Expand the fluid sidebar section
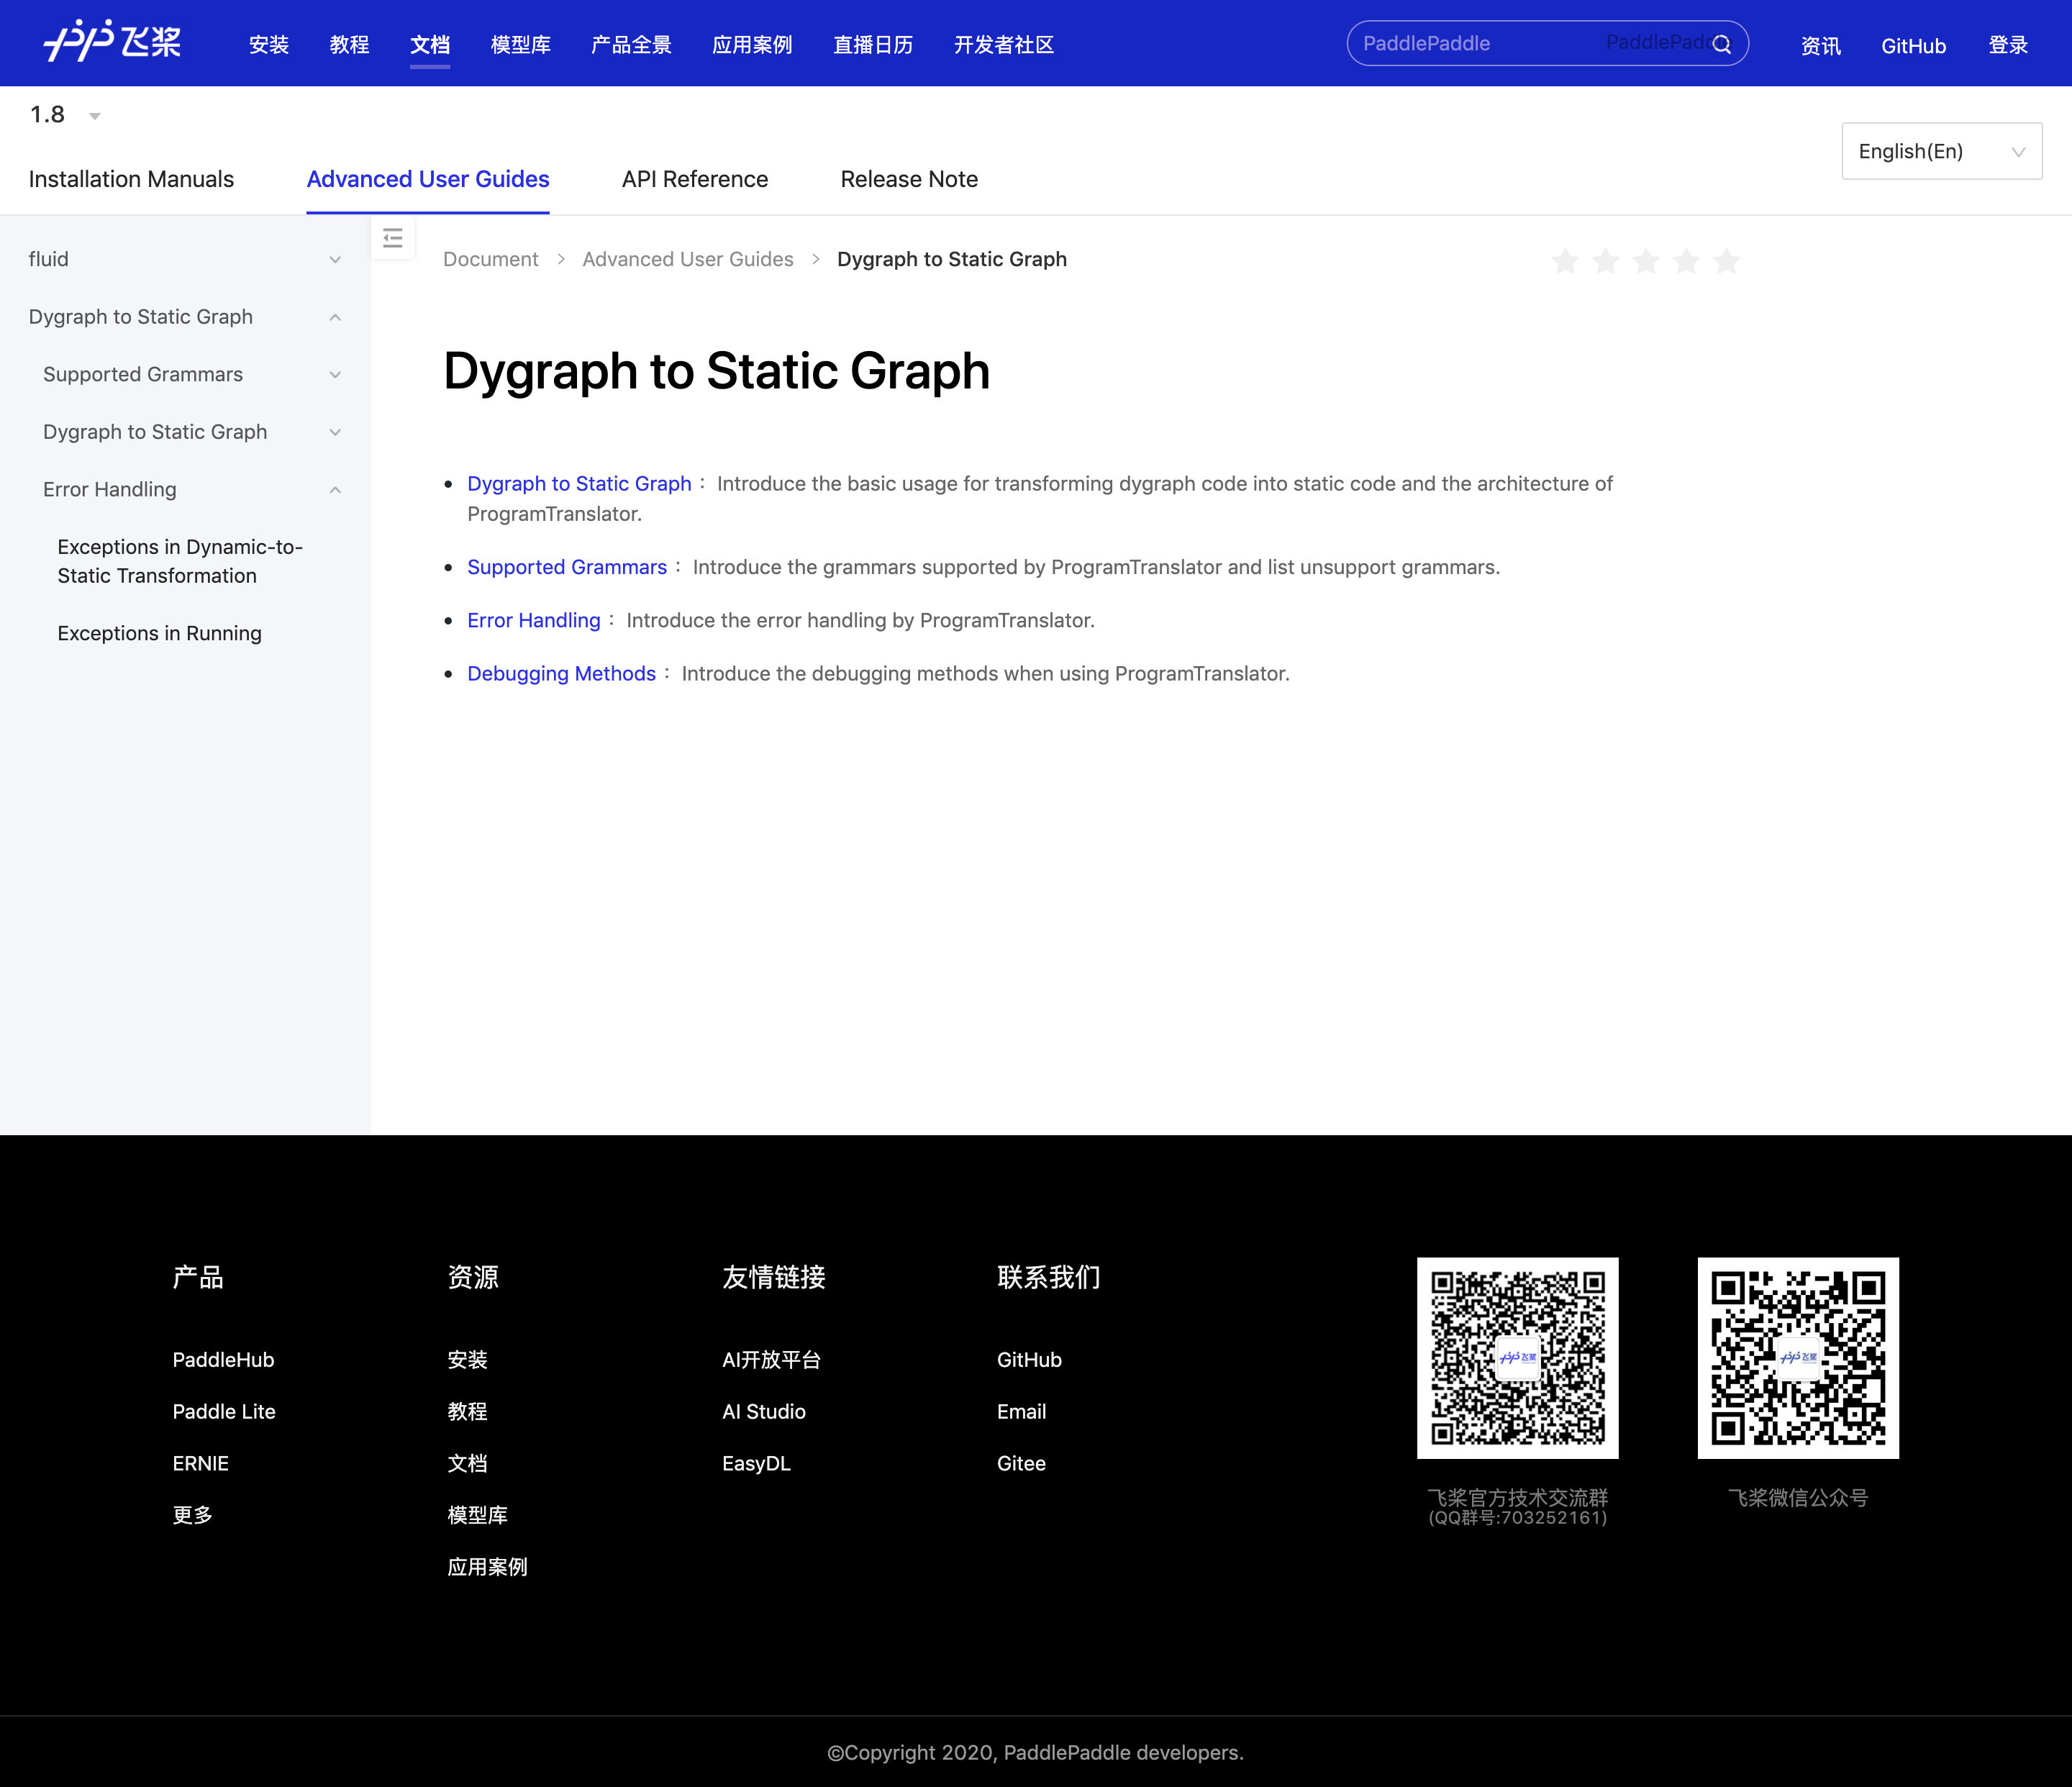 335,260
